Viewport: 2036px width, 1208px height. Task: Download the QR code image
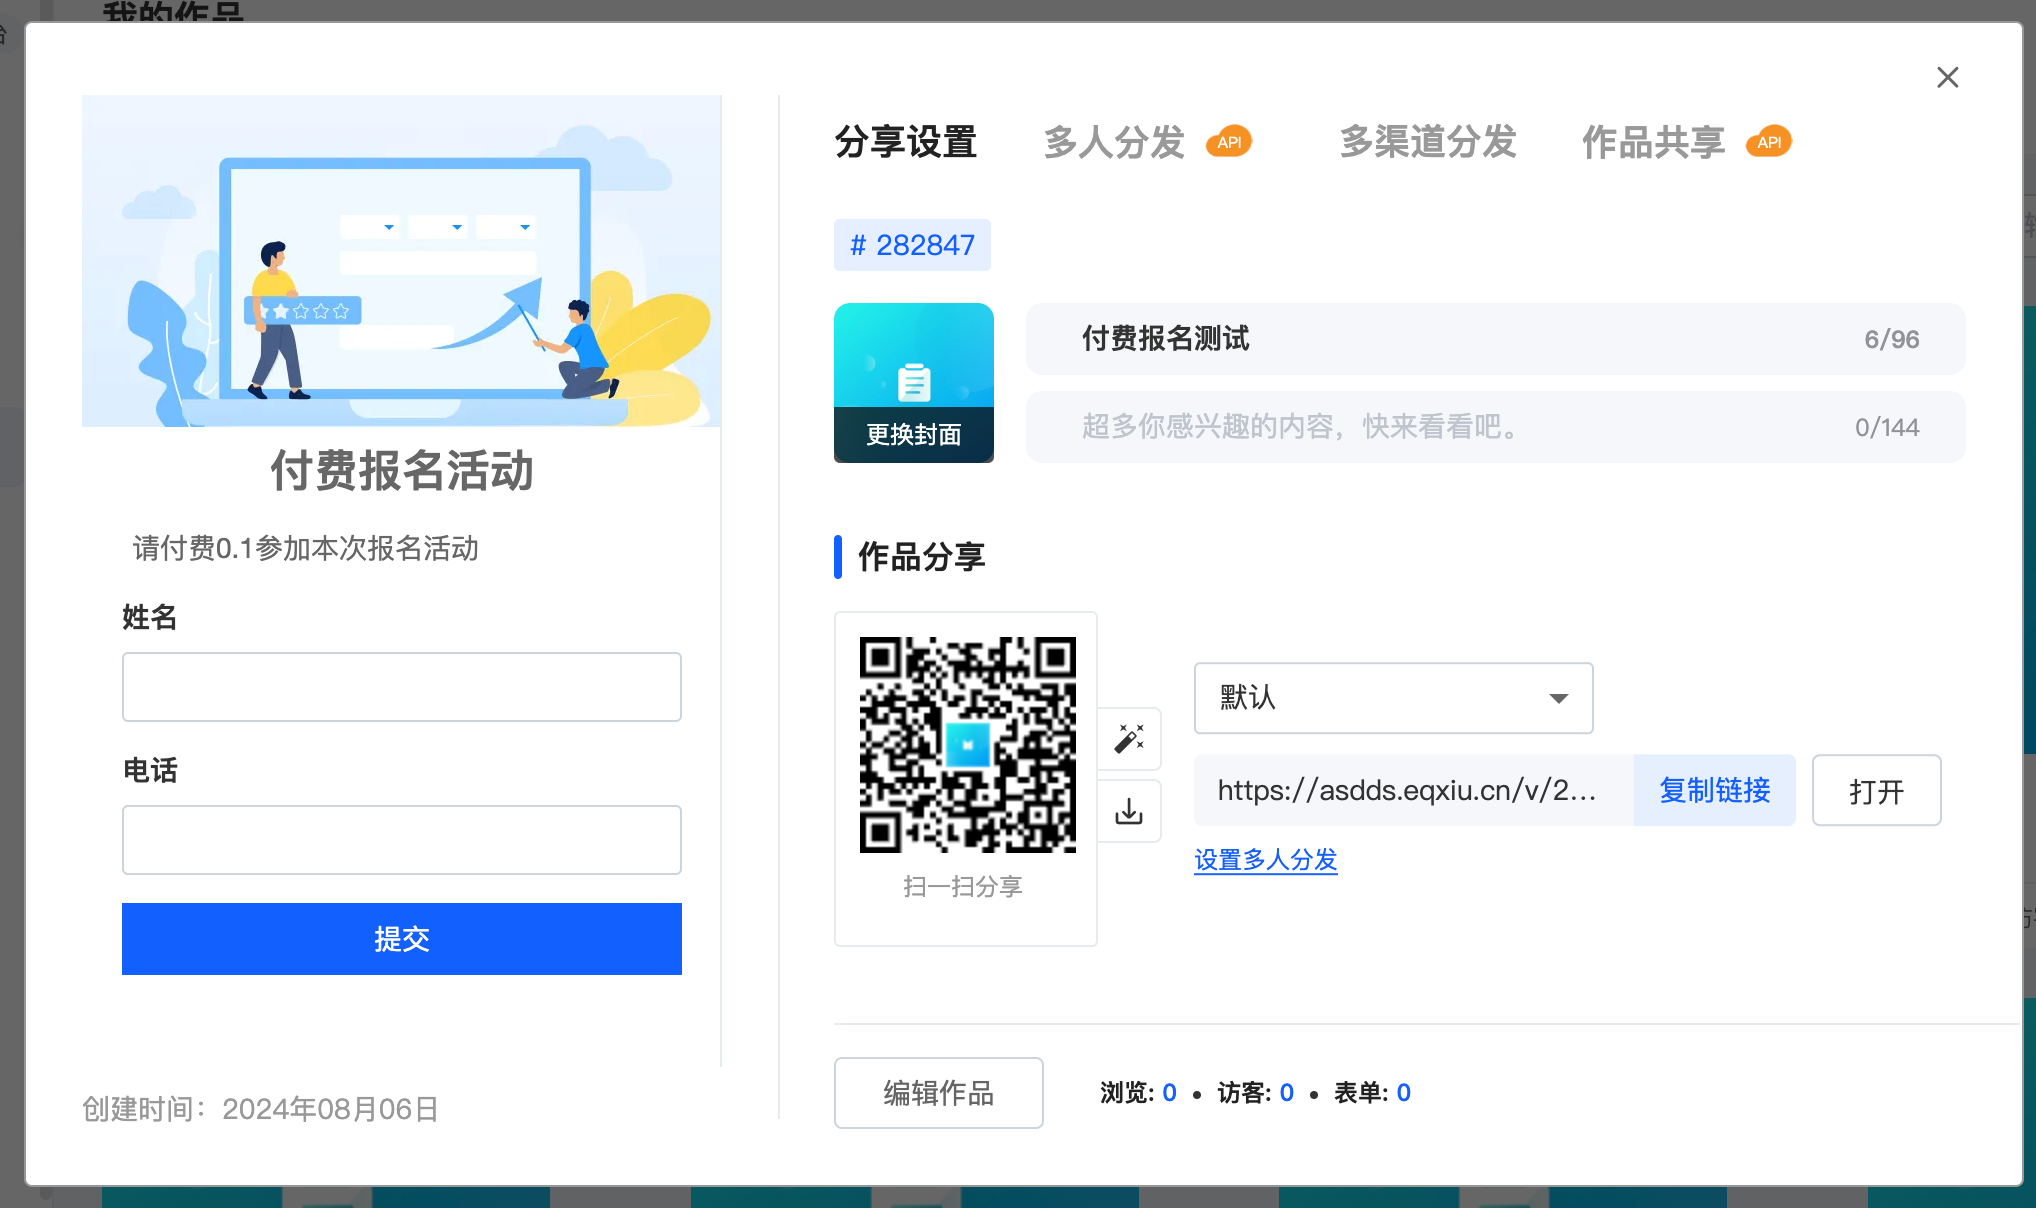[1129, 811]
